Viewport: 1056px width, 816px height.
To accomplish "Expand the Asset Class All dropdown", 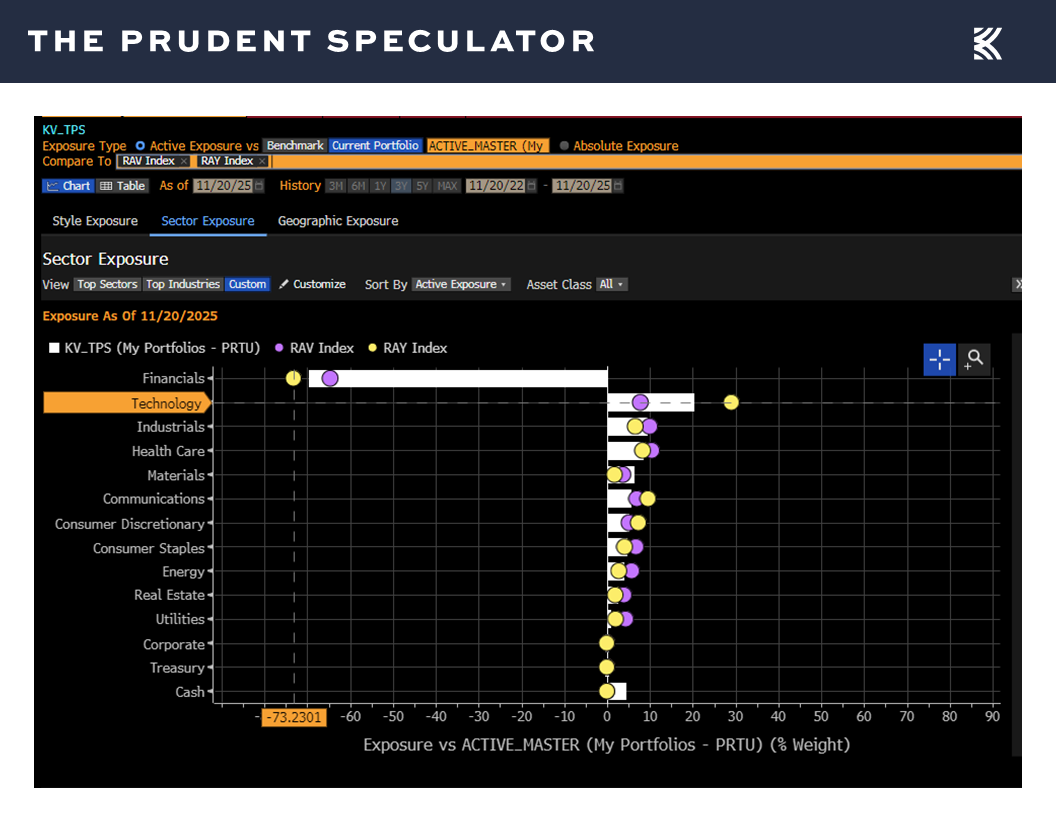I will click(x=613, y=284).
